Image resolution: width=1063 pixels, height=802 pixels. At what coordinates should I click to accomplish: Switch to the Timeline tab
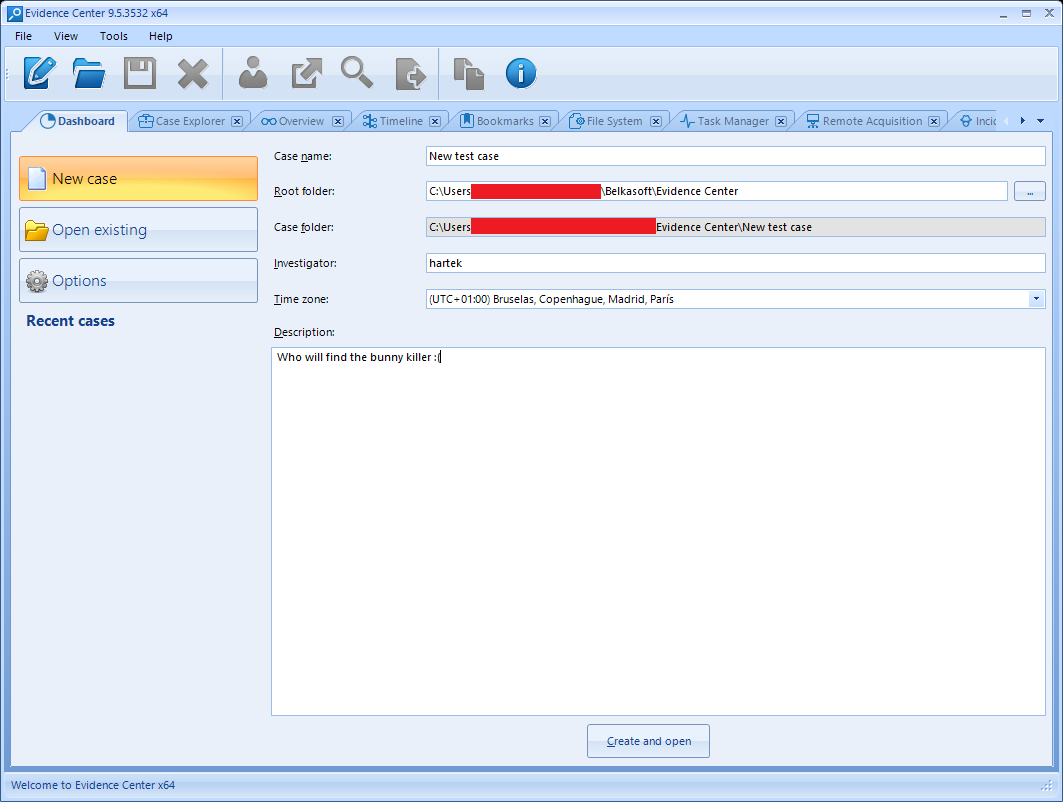[x=400, y=121]
